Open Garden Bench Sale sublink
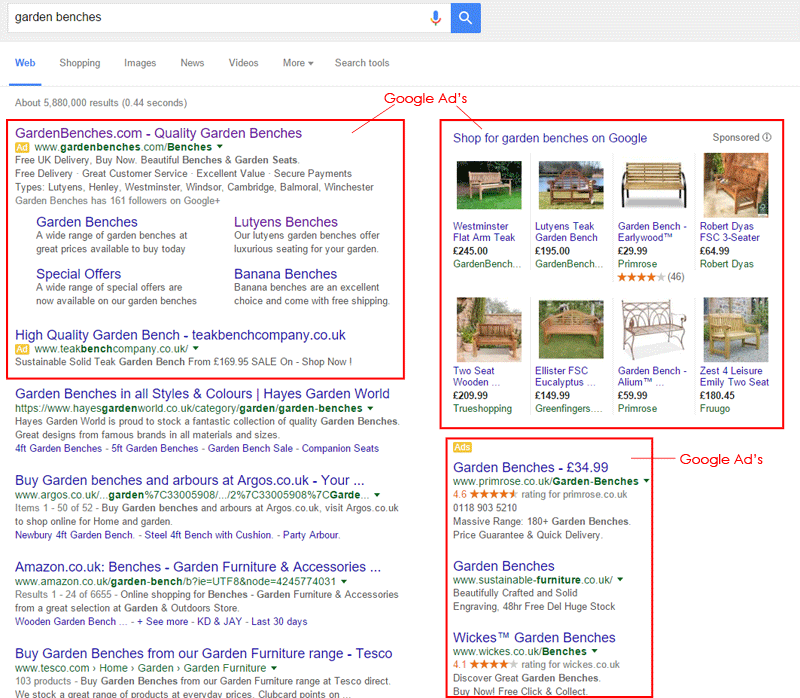The width and height of the screenshot is (800, 698). 250,448
